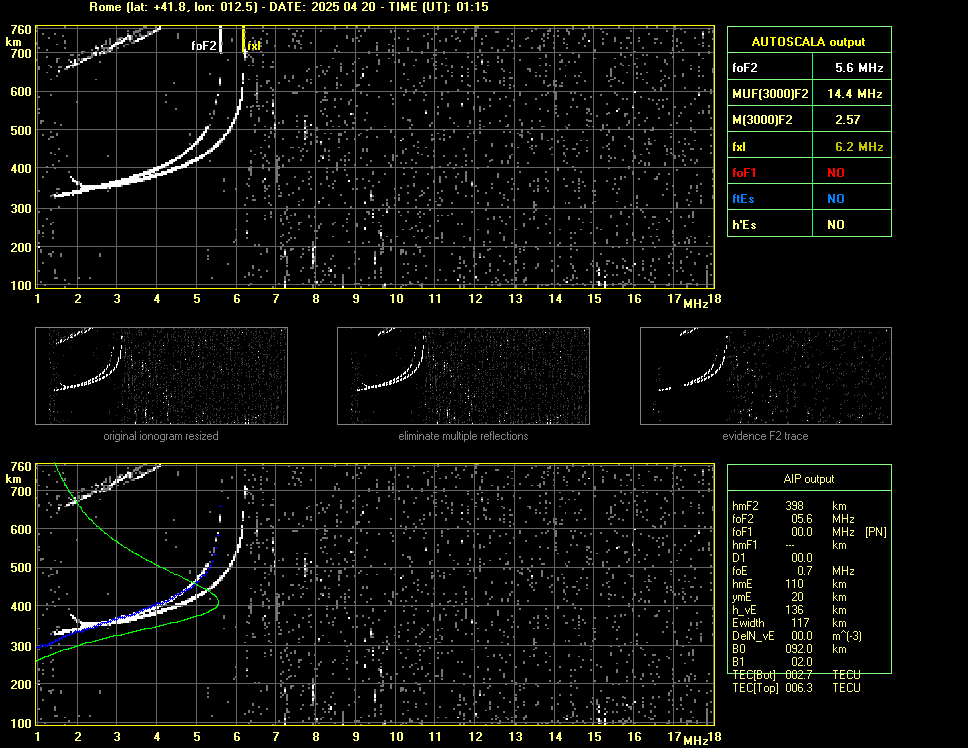Click the Rome date and time title text

tap(288, 7)
